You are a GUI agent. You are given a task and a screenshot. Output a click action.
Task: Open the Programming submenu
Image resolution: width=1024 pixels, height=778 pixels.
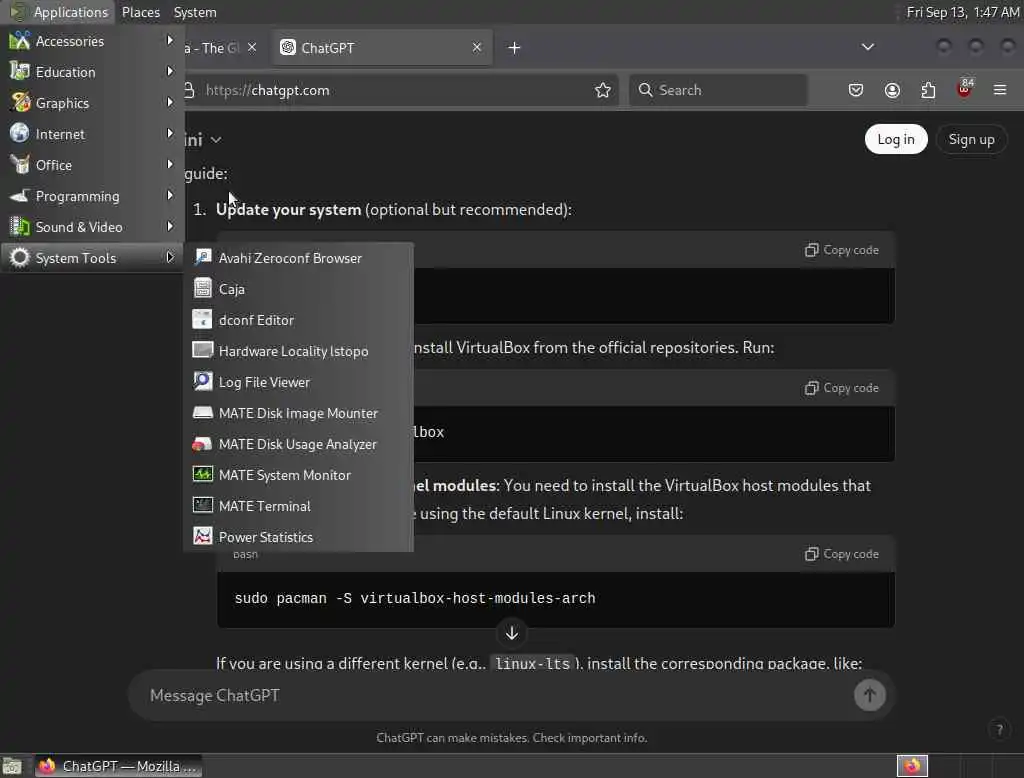coord(92,196)
